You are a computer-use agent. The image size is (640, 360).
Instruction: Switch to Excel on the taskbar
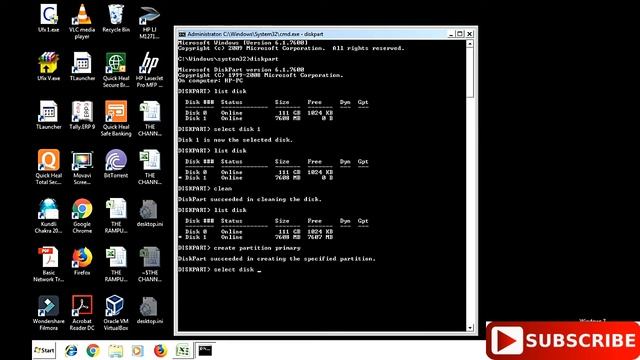point(182,350)
